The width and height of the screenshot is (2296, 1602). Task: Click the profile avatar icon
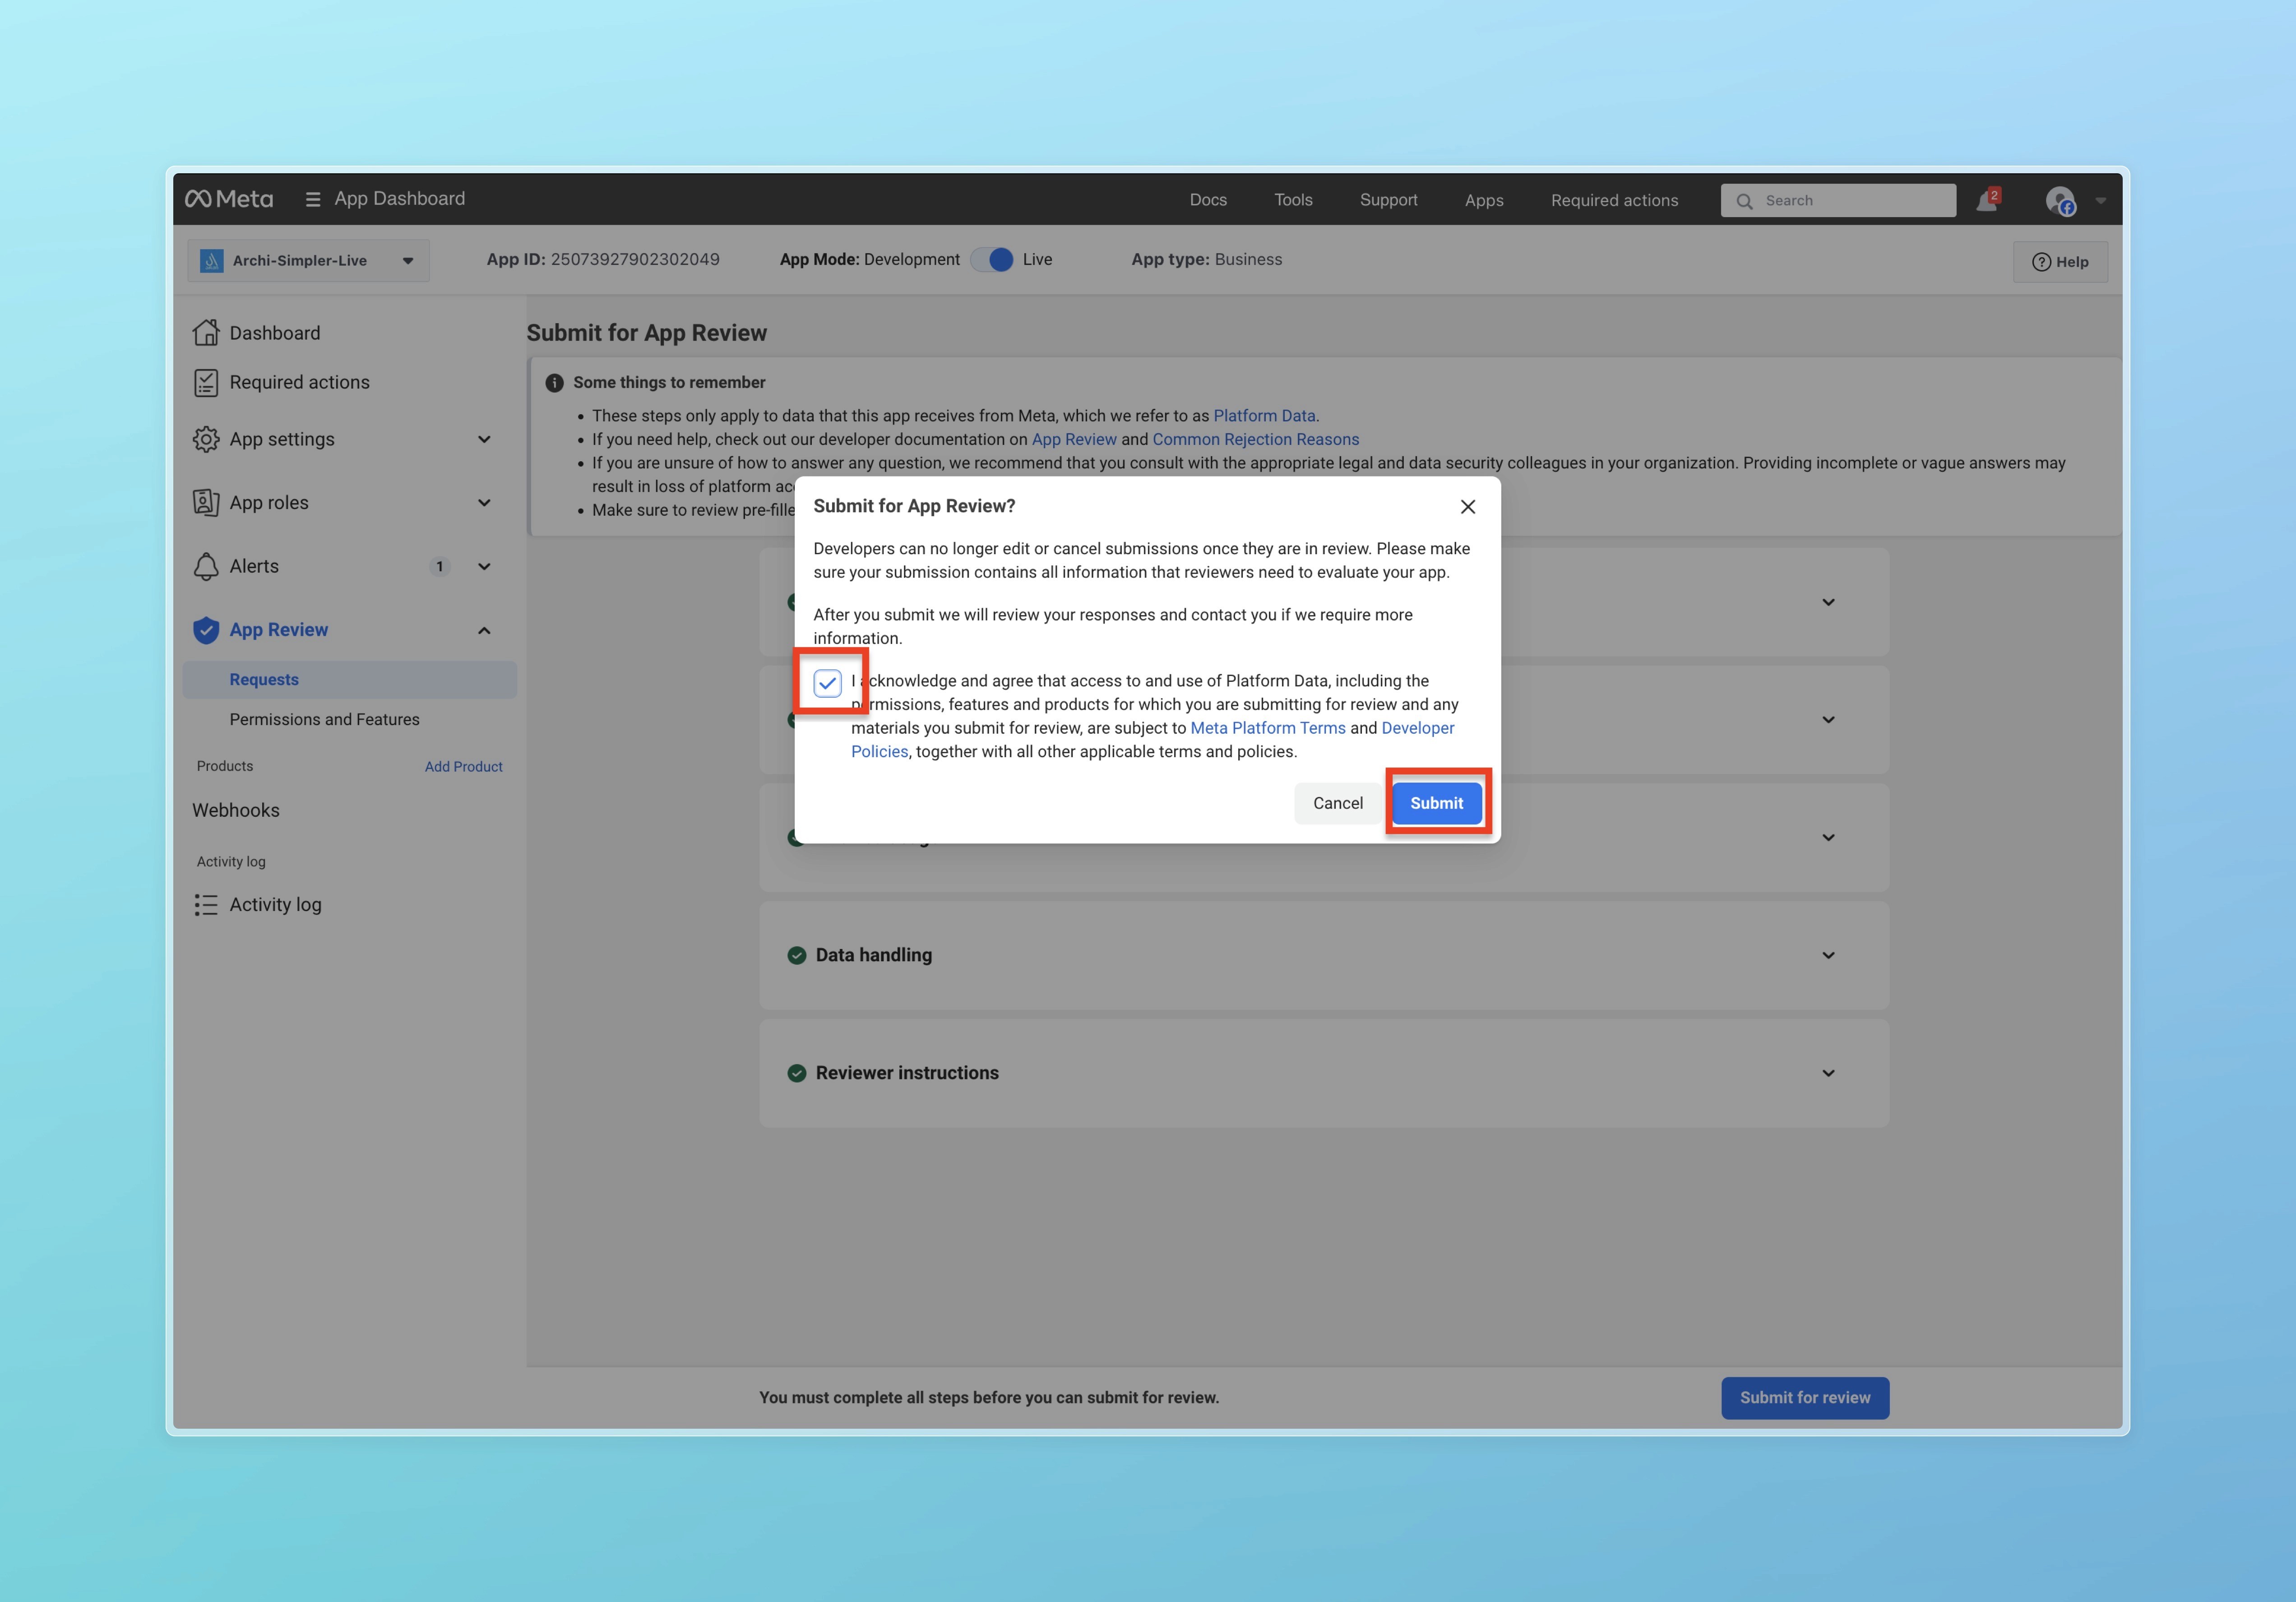2060,201
